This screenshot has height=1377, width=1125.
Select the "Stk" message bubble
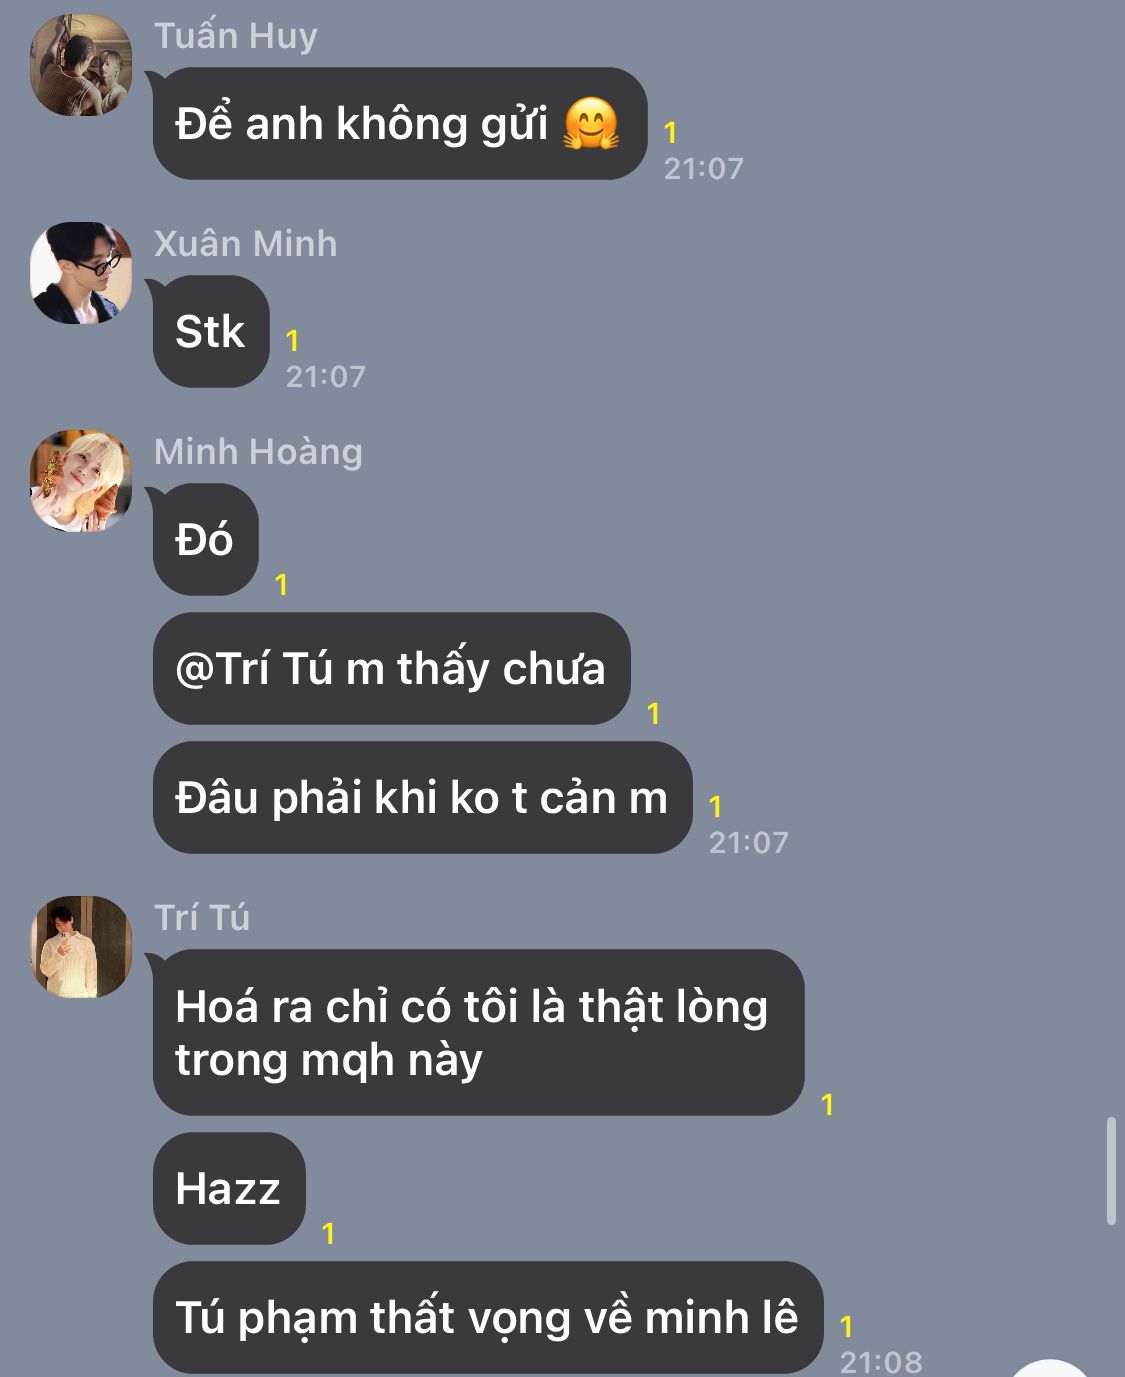click(211, 332)
